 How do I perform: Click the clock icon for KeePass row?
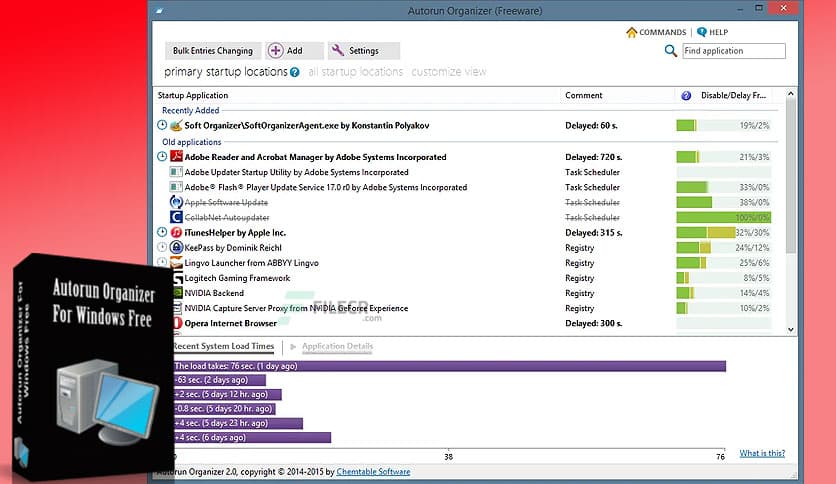pos(162,247)
